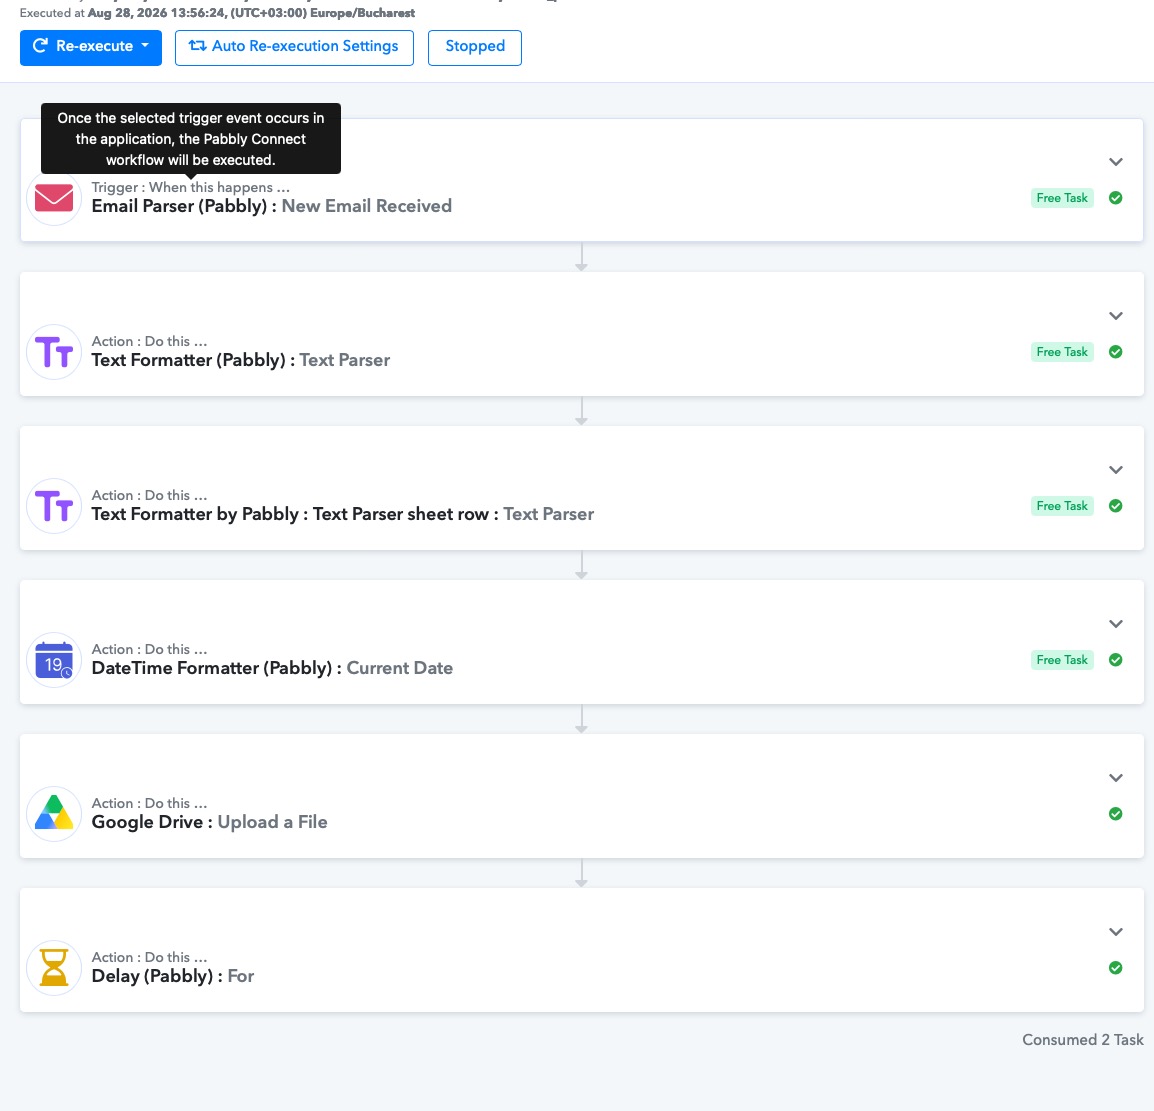Expand the DateTime Formatter Current Date step
The image size is (1154, 1111).
(1116, 624)
